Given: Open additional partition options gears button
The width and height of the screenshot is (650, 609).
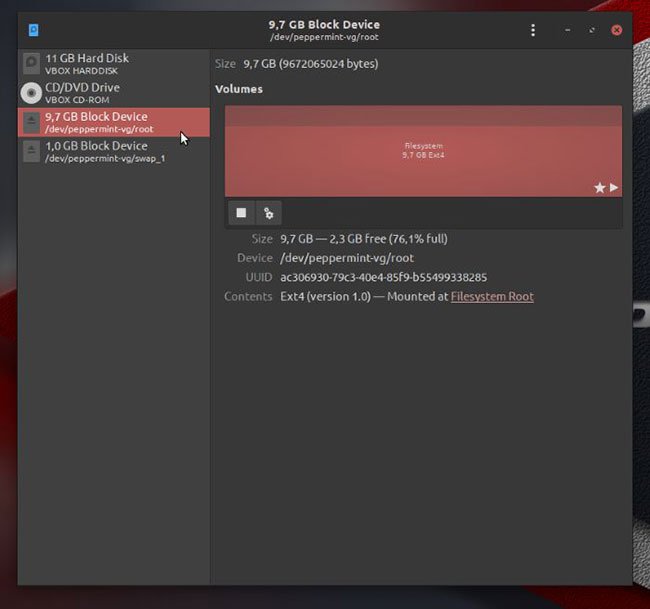Looking at the screenshot, I should [x=269, y=213].
